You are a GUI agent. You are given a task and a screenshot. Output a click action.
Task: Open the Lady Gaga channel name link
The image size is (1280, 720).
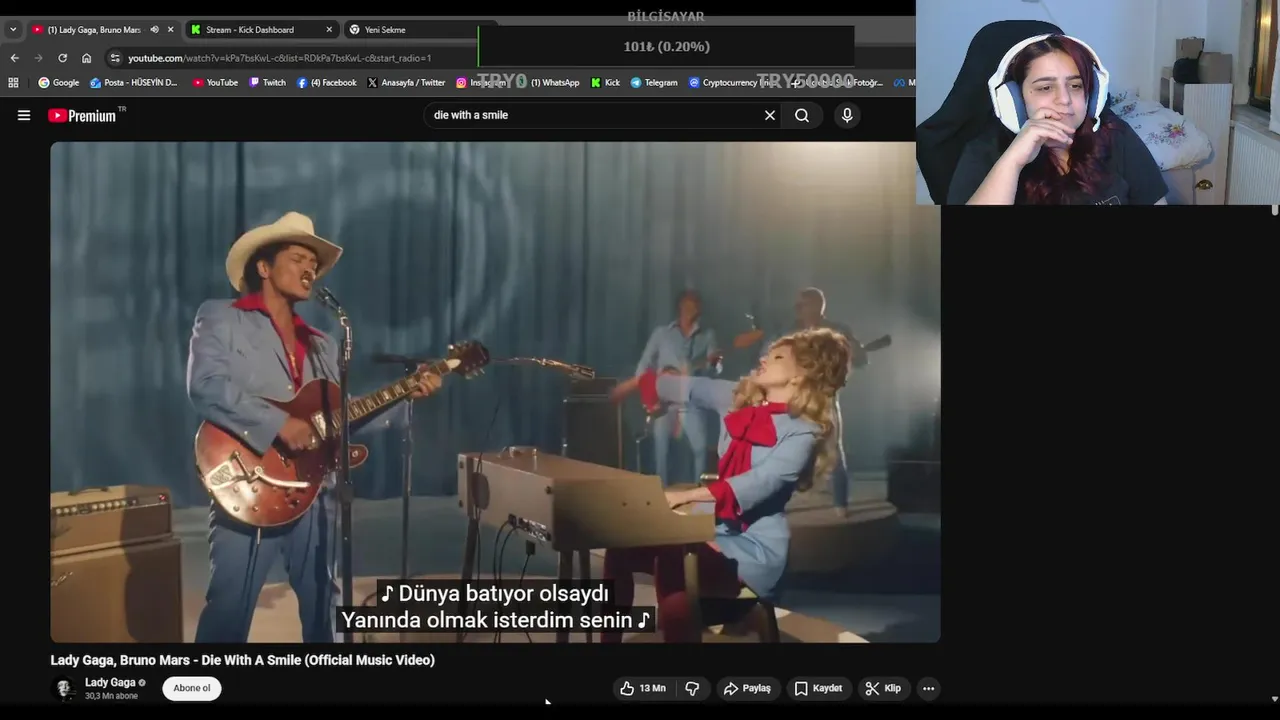tap(110, 682)
